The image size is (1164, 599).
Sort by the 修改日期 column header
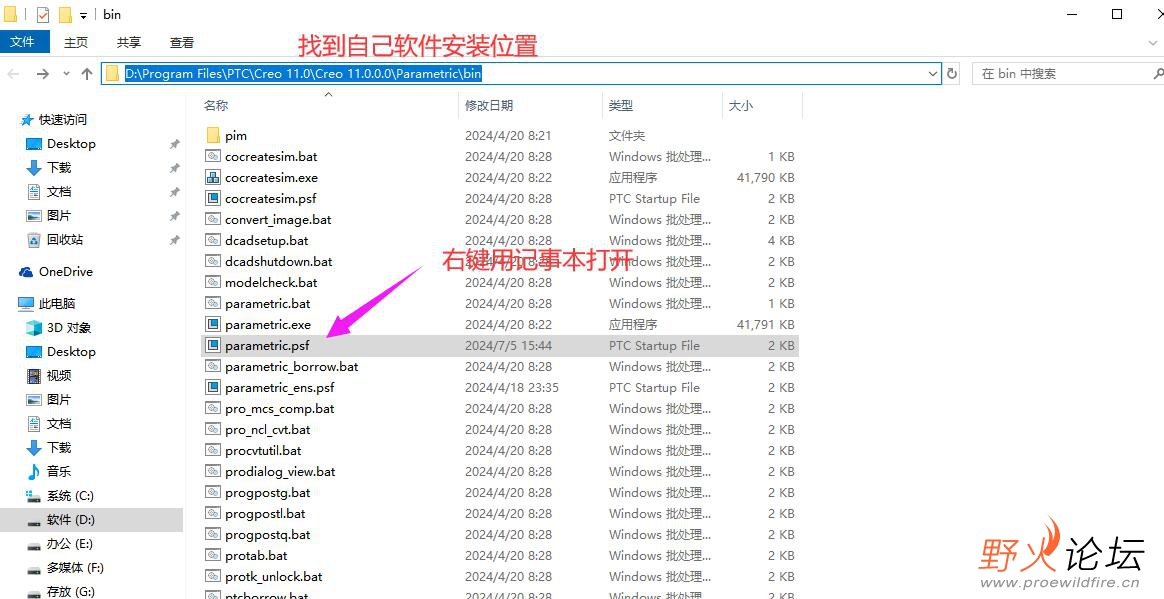(x=488, y=105)
